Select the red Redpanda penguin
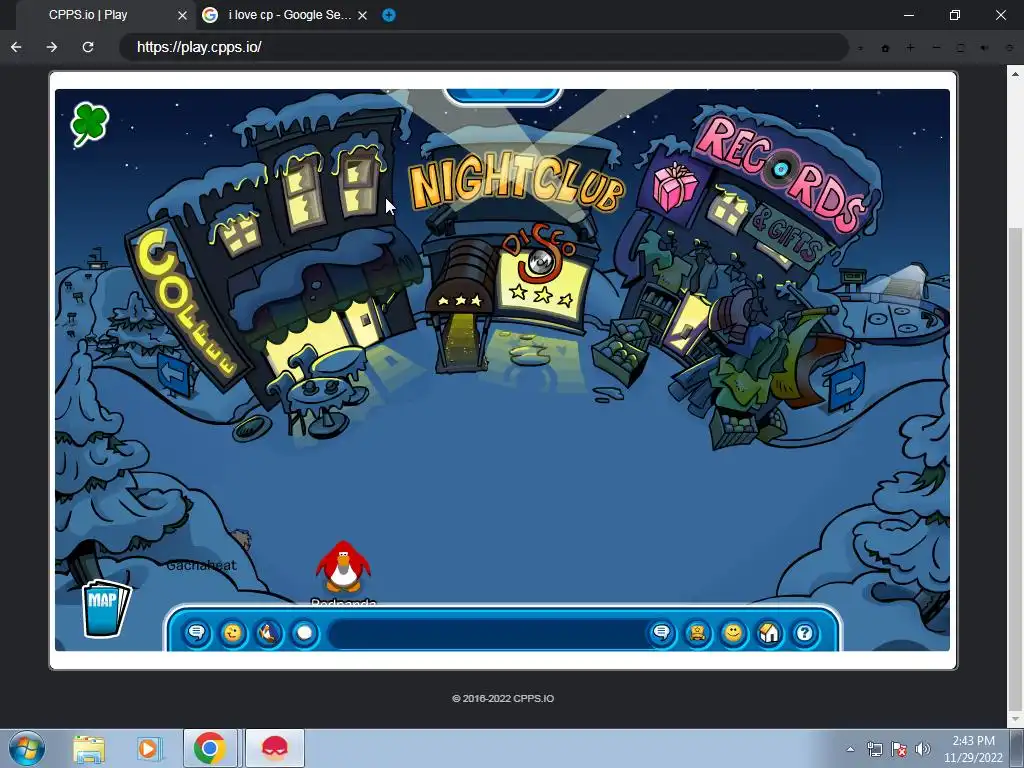The image size is (1024, 768). 343,566
